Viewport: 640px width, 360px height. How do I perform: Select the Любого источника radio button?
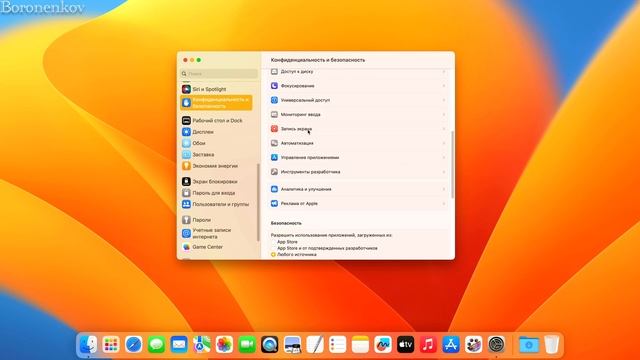coord(273,254)
